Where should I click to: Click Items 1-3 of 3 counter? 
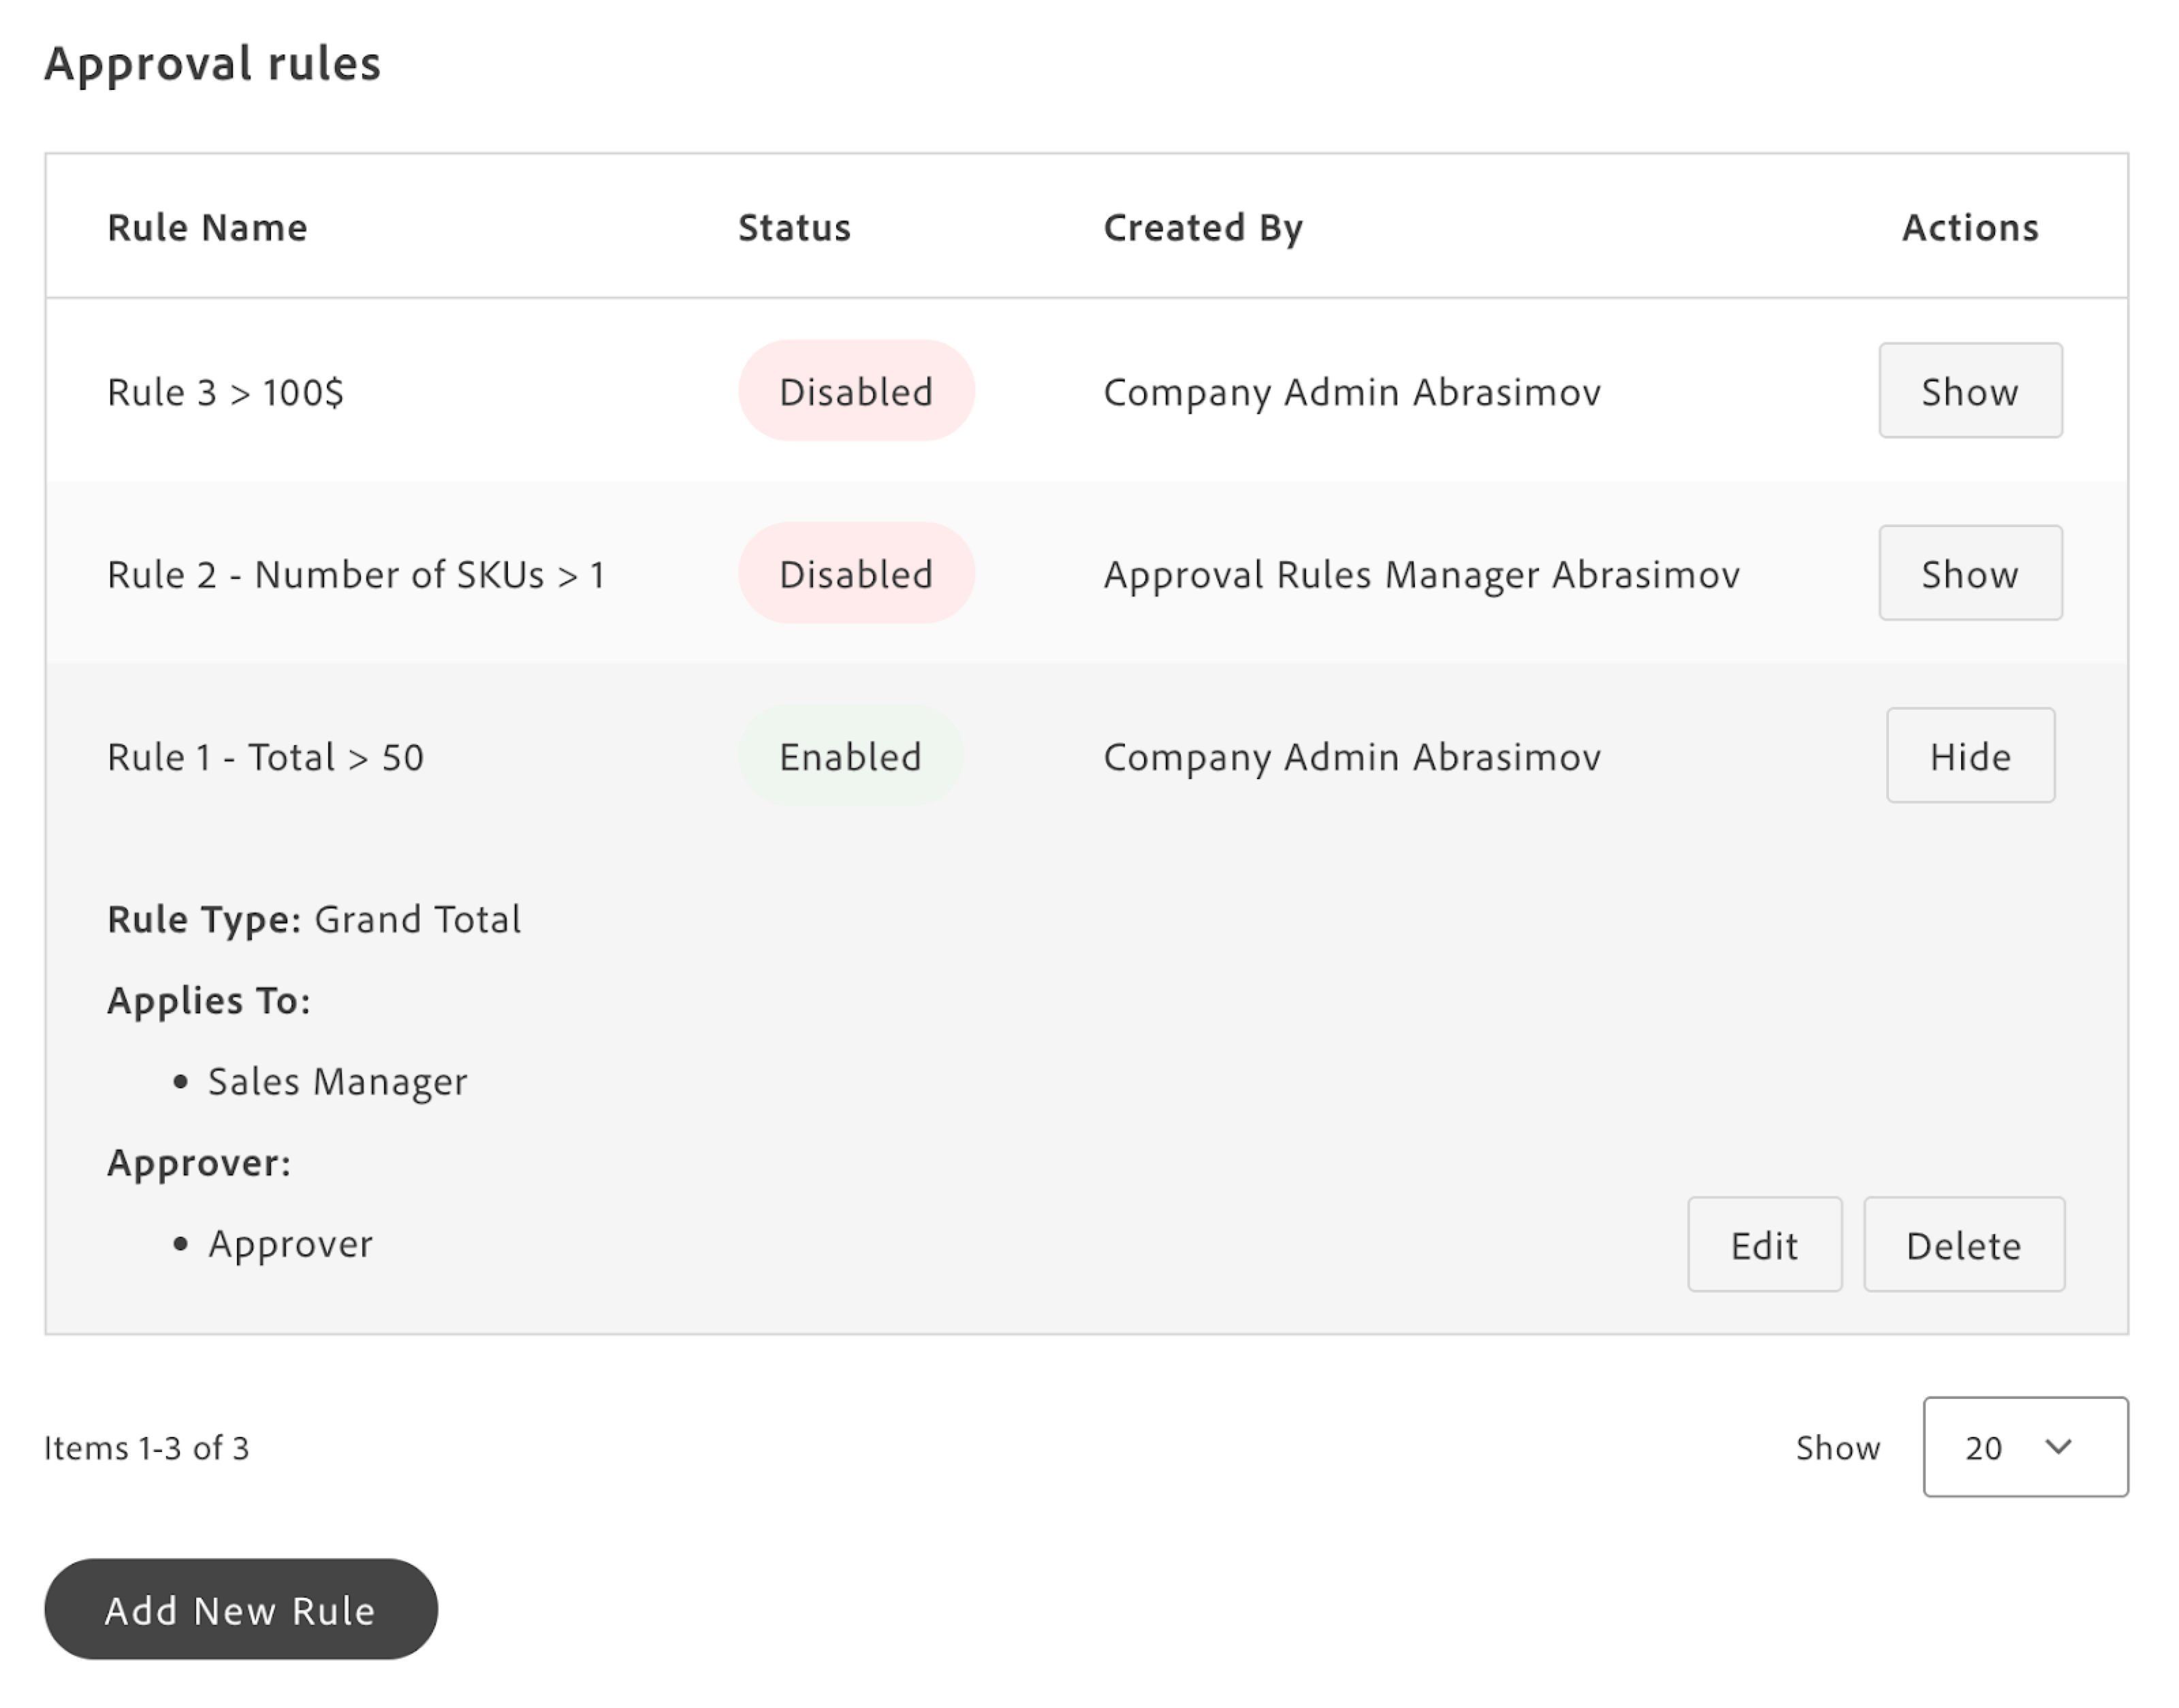(x=146, y=1448)
